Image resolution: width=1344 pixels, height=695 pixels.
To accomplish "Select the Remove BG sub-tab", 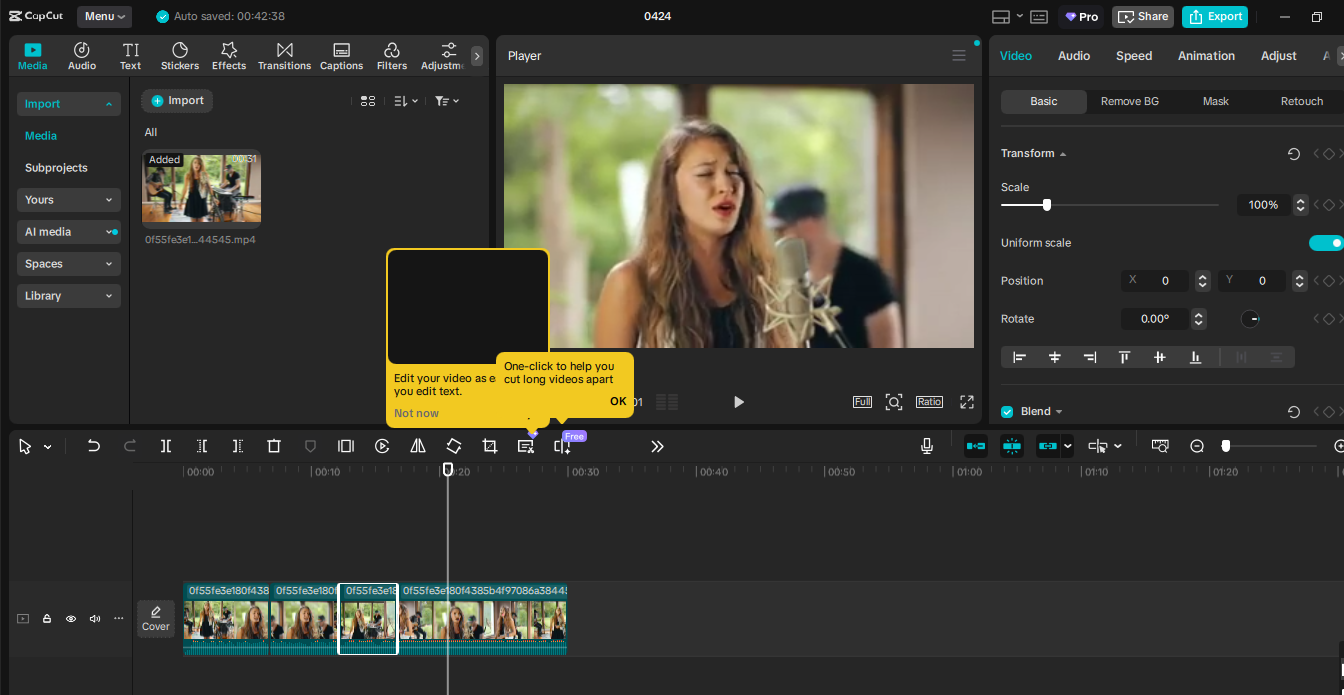I will point(1130,101).
